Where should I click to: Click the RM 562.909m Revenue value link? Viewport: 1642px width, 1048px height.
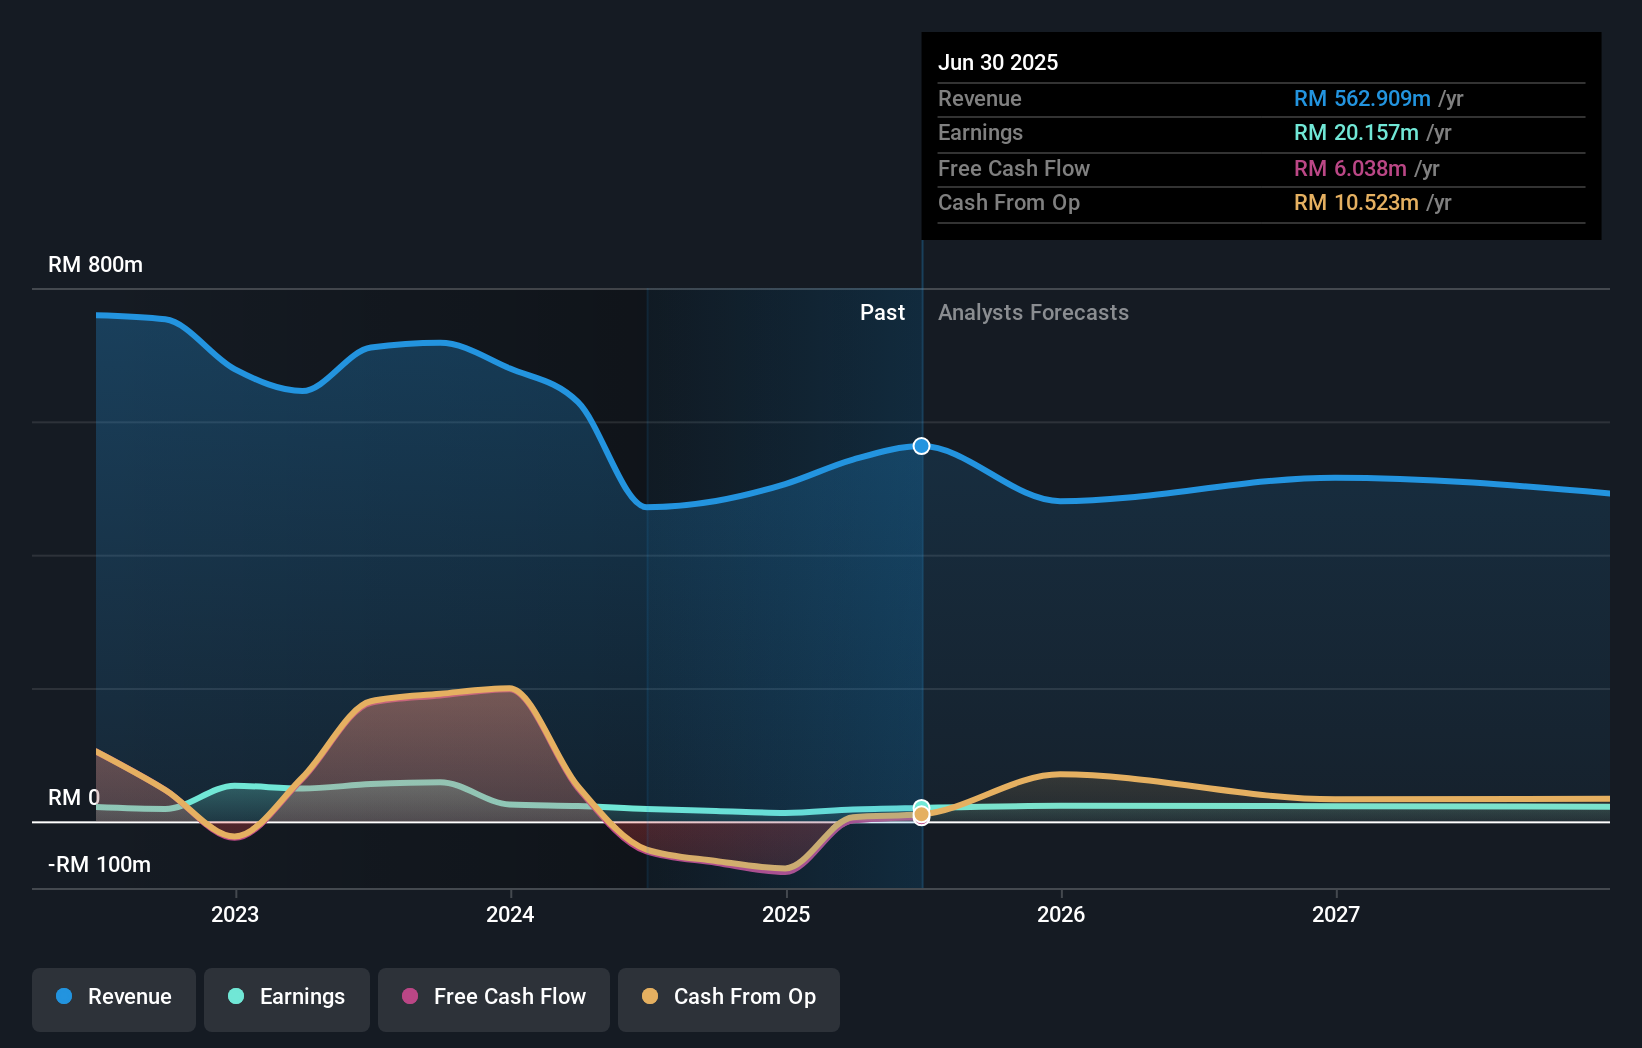click(1361, 98)
